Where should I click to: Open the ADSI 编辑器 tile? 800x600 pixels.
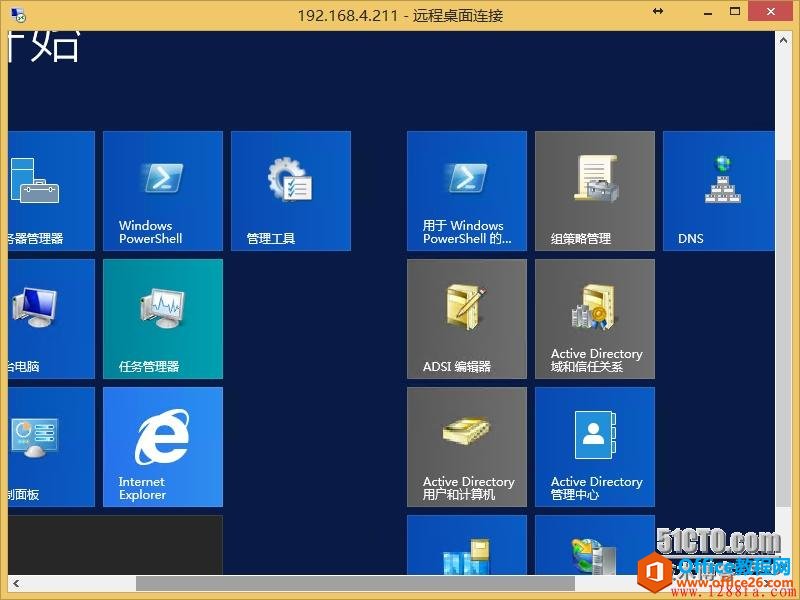tap(466, 318)
